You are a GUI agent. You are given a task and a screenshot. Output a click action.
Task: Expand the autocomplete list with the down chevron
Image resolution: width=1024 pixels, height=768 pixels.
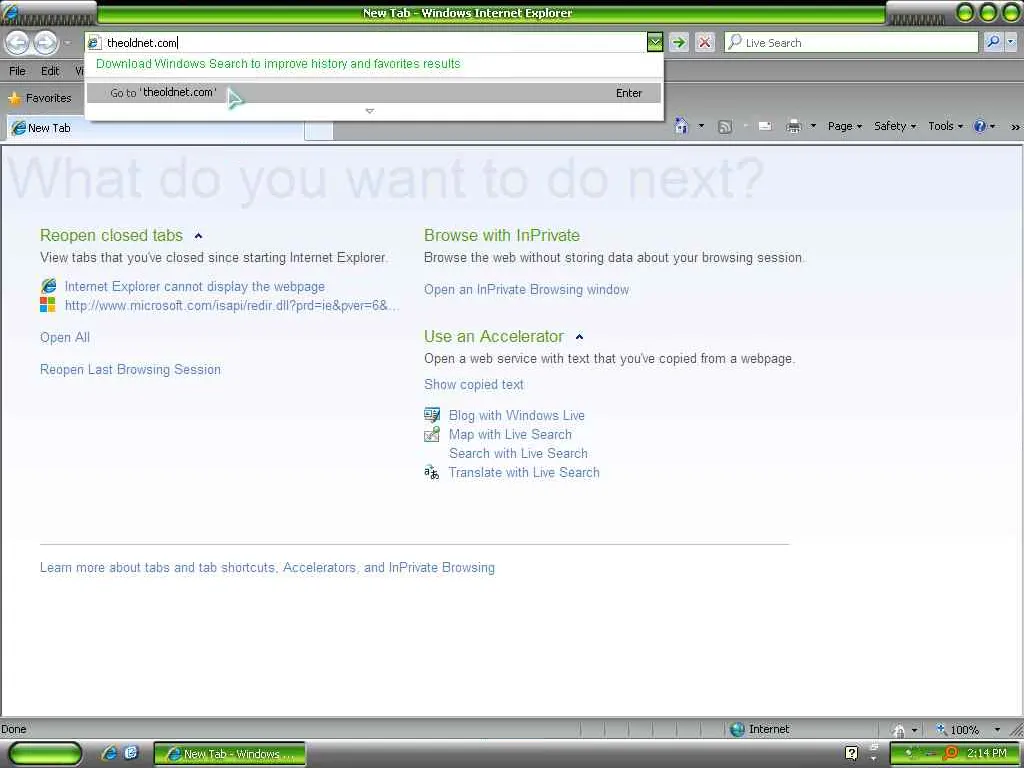[370, 111]
